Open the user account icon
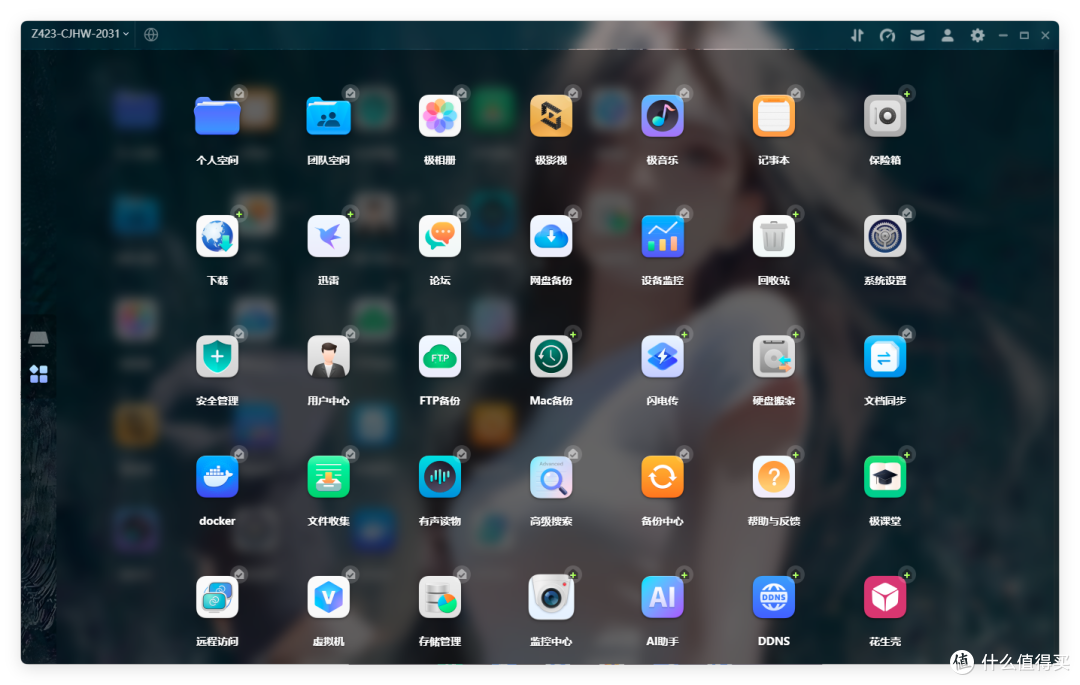 tap(947, 35)
